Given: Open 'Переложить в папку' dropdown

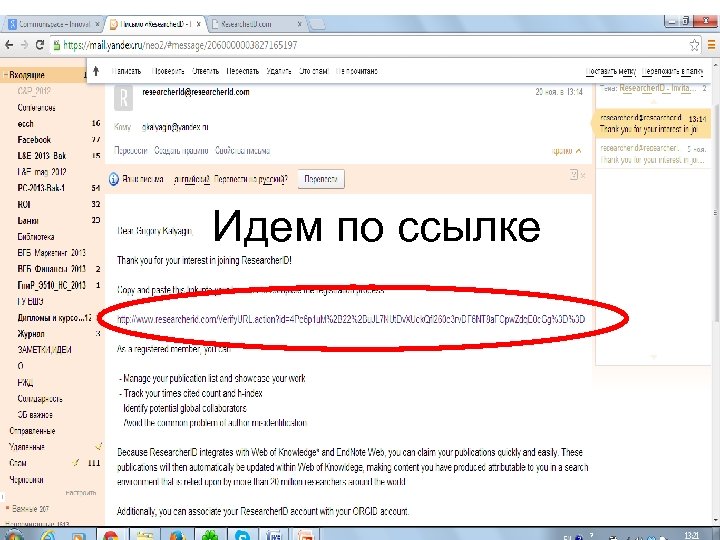Looking at the screenshot, I should [672, 71].
